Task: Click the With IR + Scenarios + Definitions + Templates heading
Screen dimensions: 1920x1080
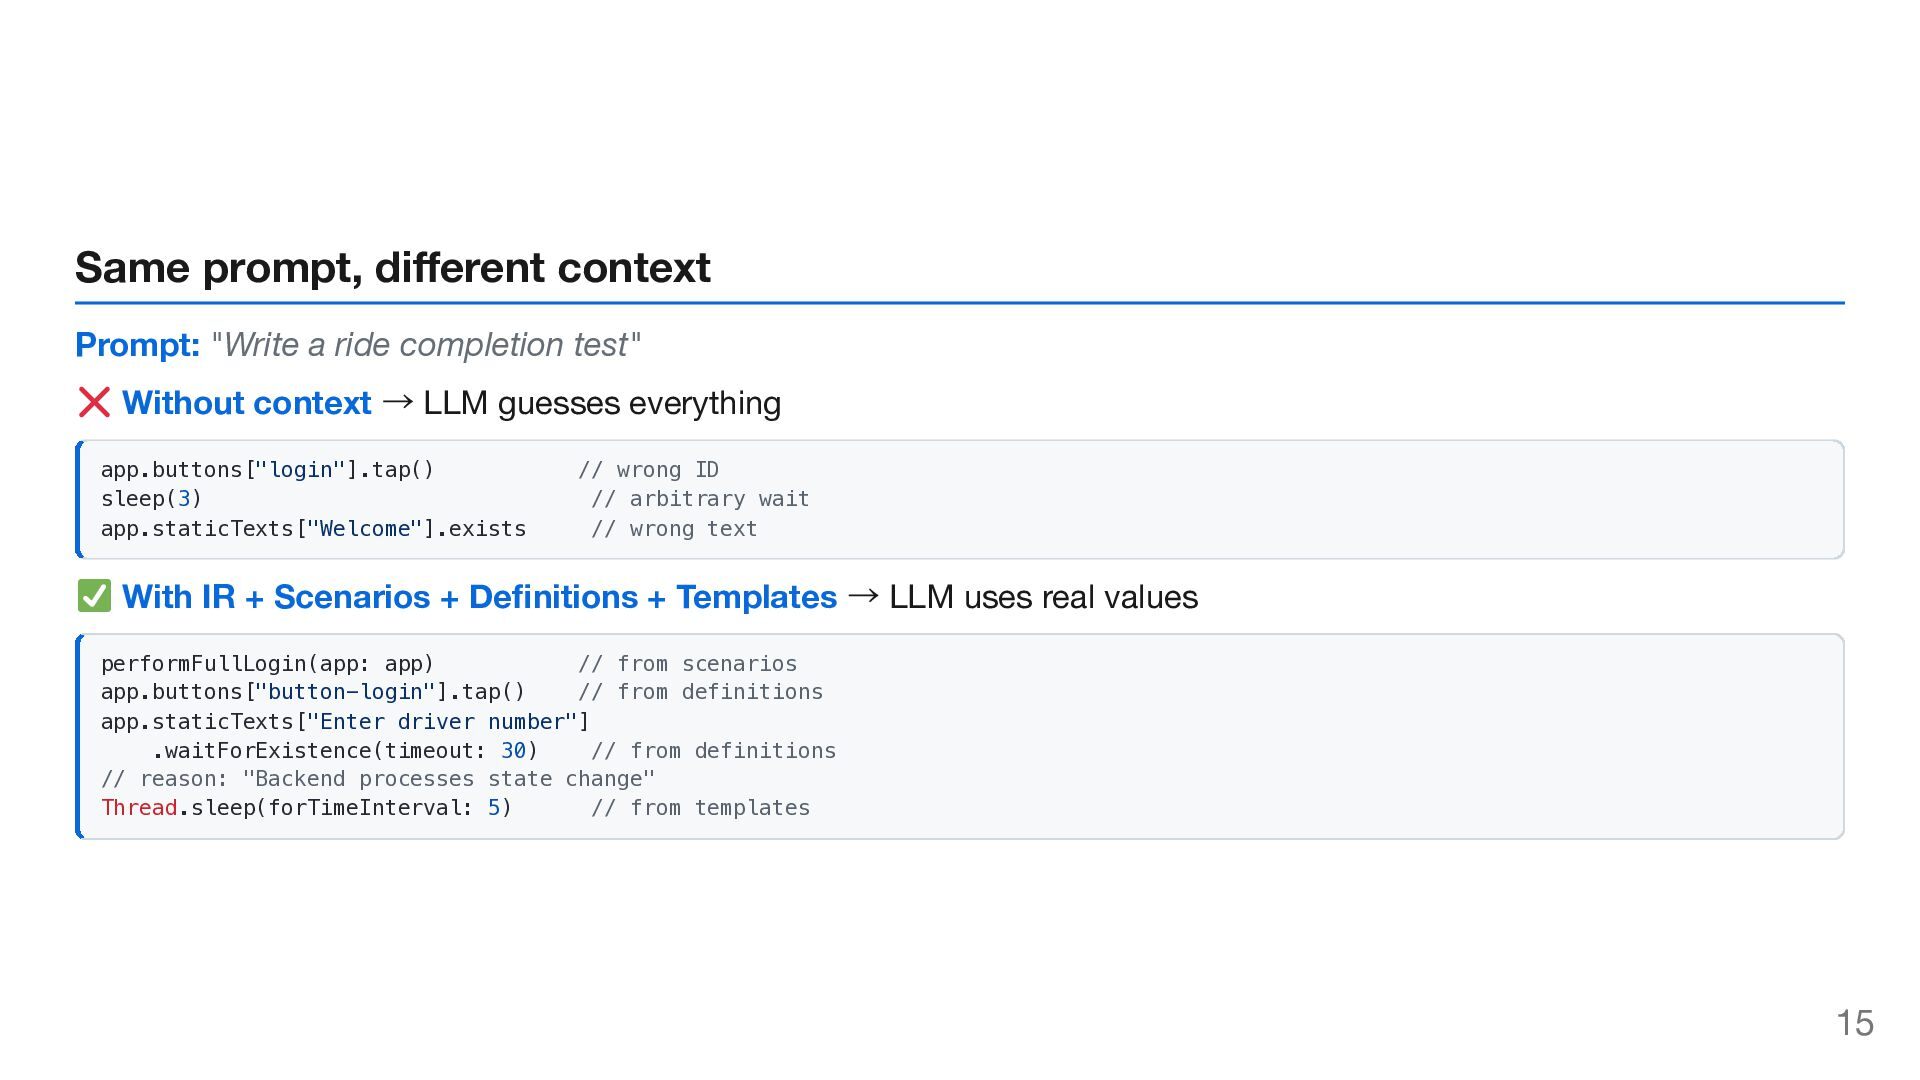Action: click(479, 597)
